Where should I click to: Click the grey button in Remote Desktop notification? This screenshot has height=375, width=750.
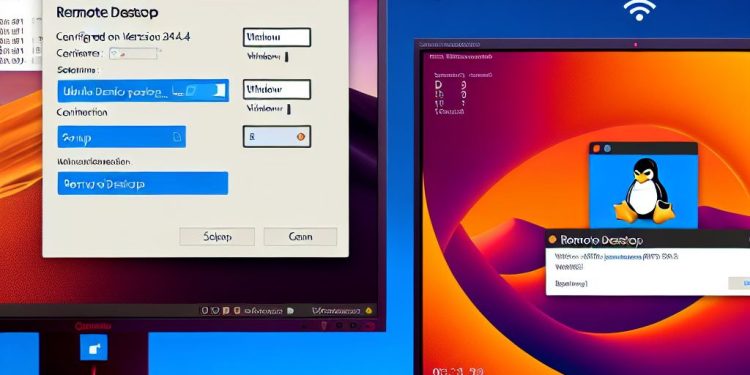739,283
